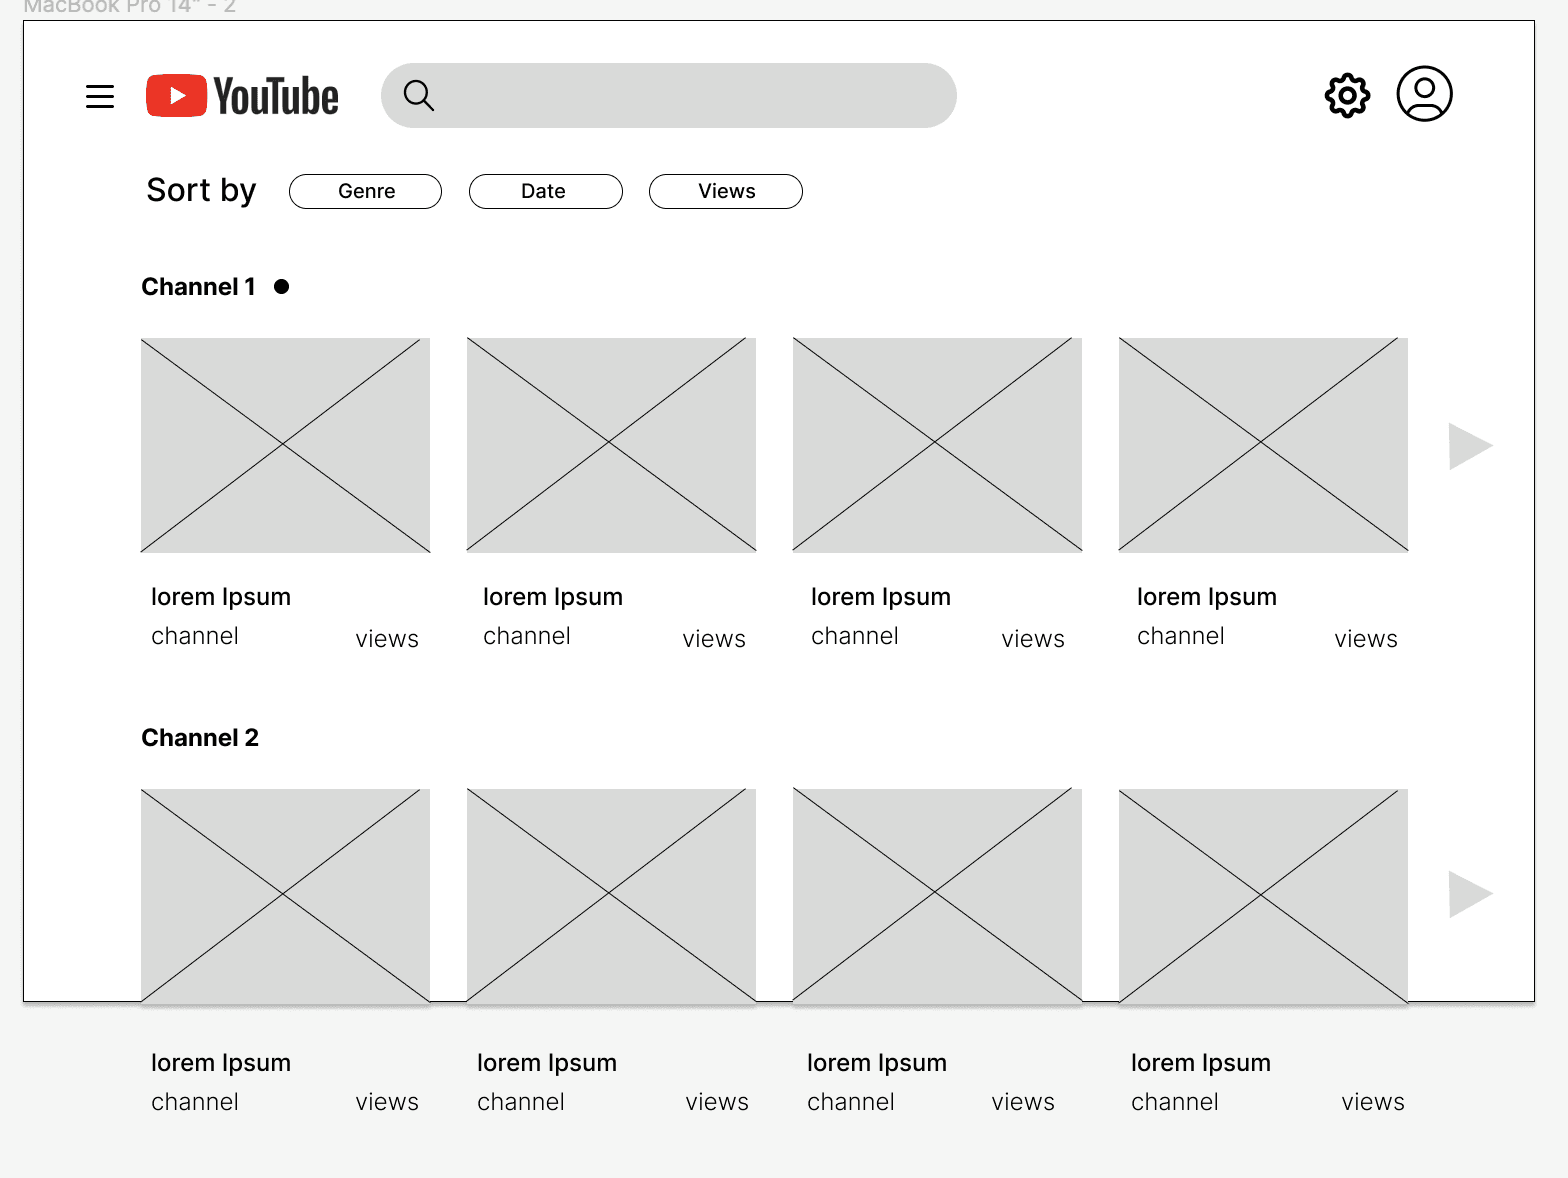Sort videos by Views
Viewport: 1568px width, 1178px height.
point(725,191)
